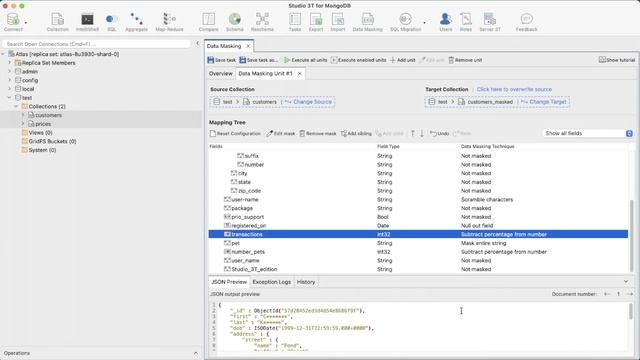Open the Compare tool

[x=209, y=22]
